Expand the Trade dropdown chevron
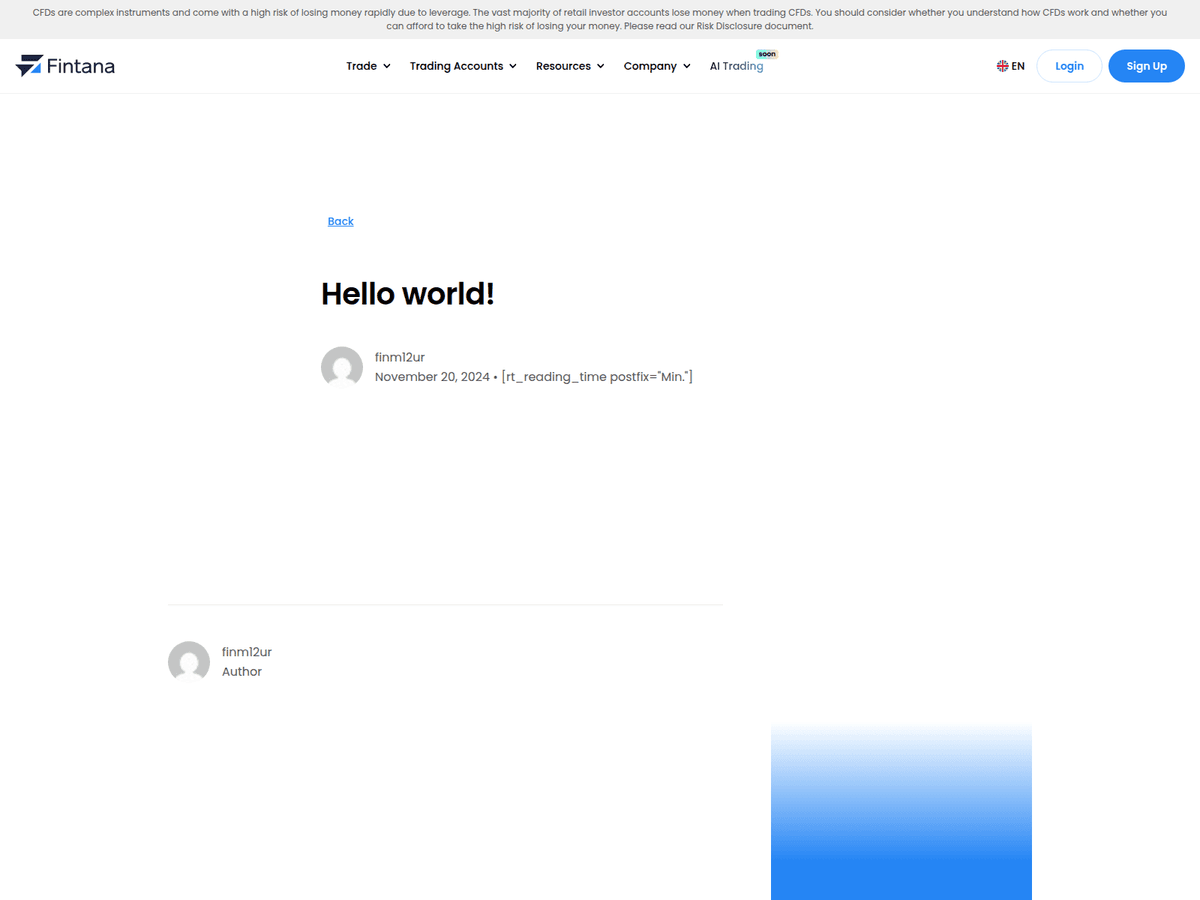The width and height of the screenshot is (1200, 900). [x=386, y=66]
